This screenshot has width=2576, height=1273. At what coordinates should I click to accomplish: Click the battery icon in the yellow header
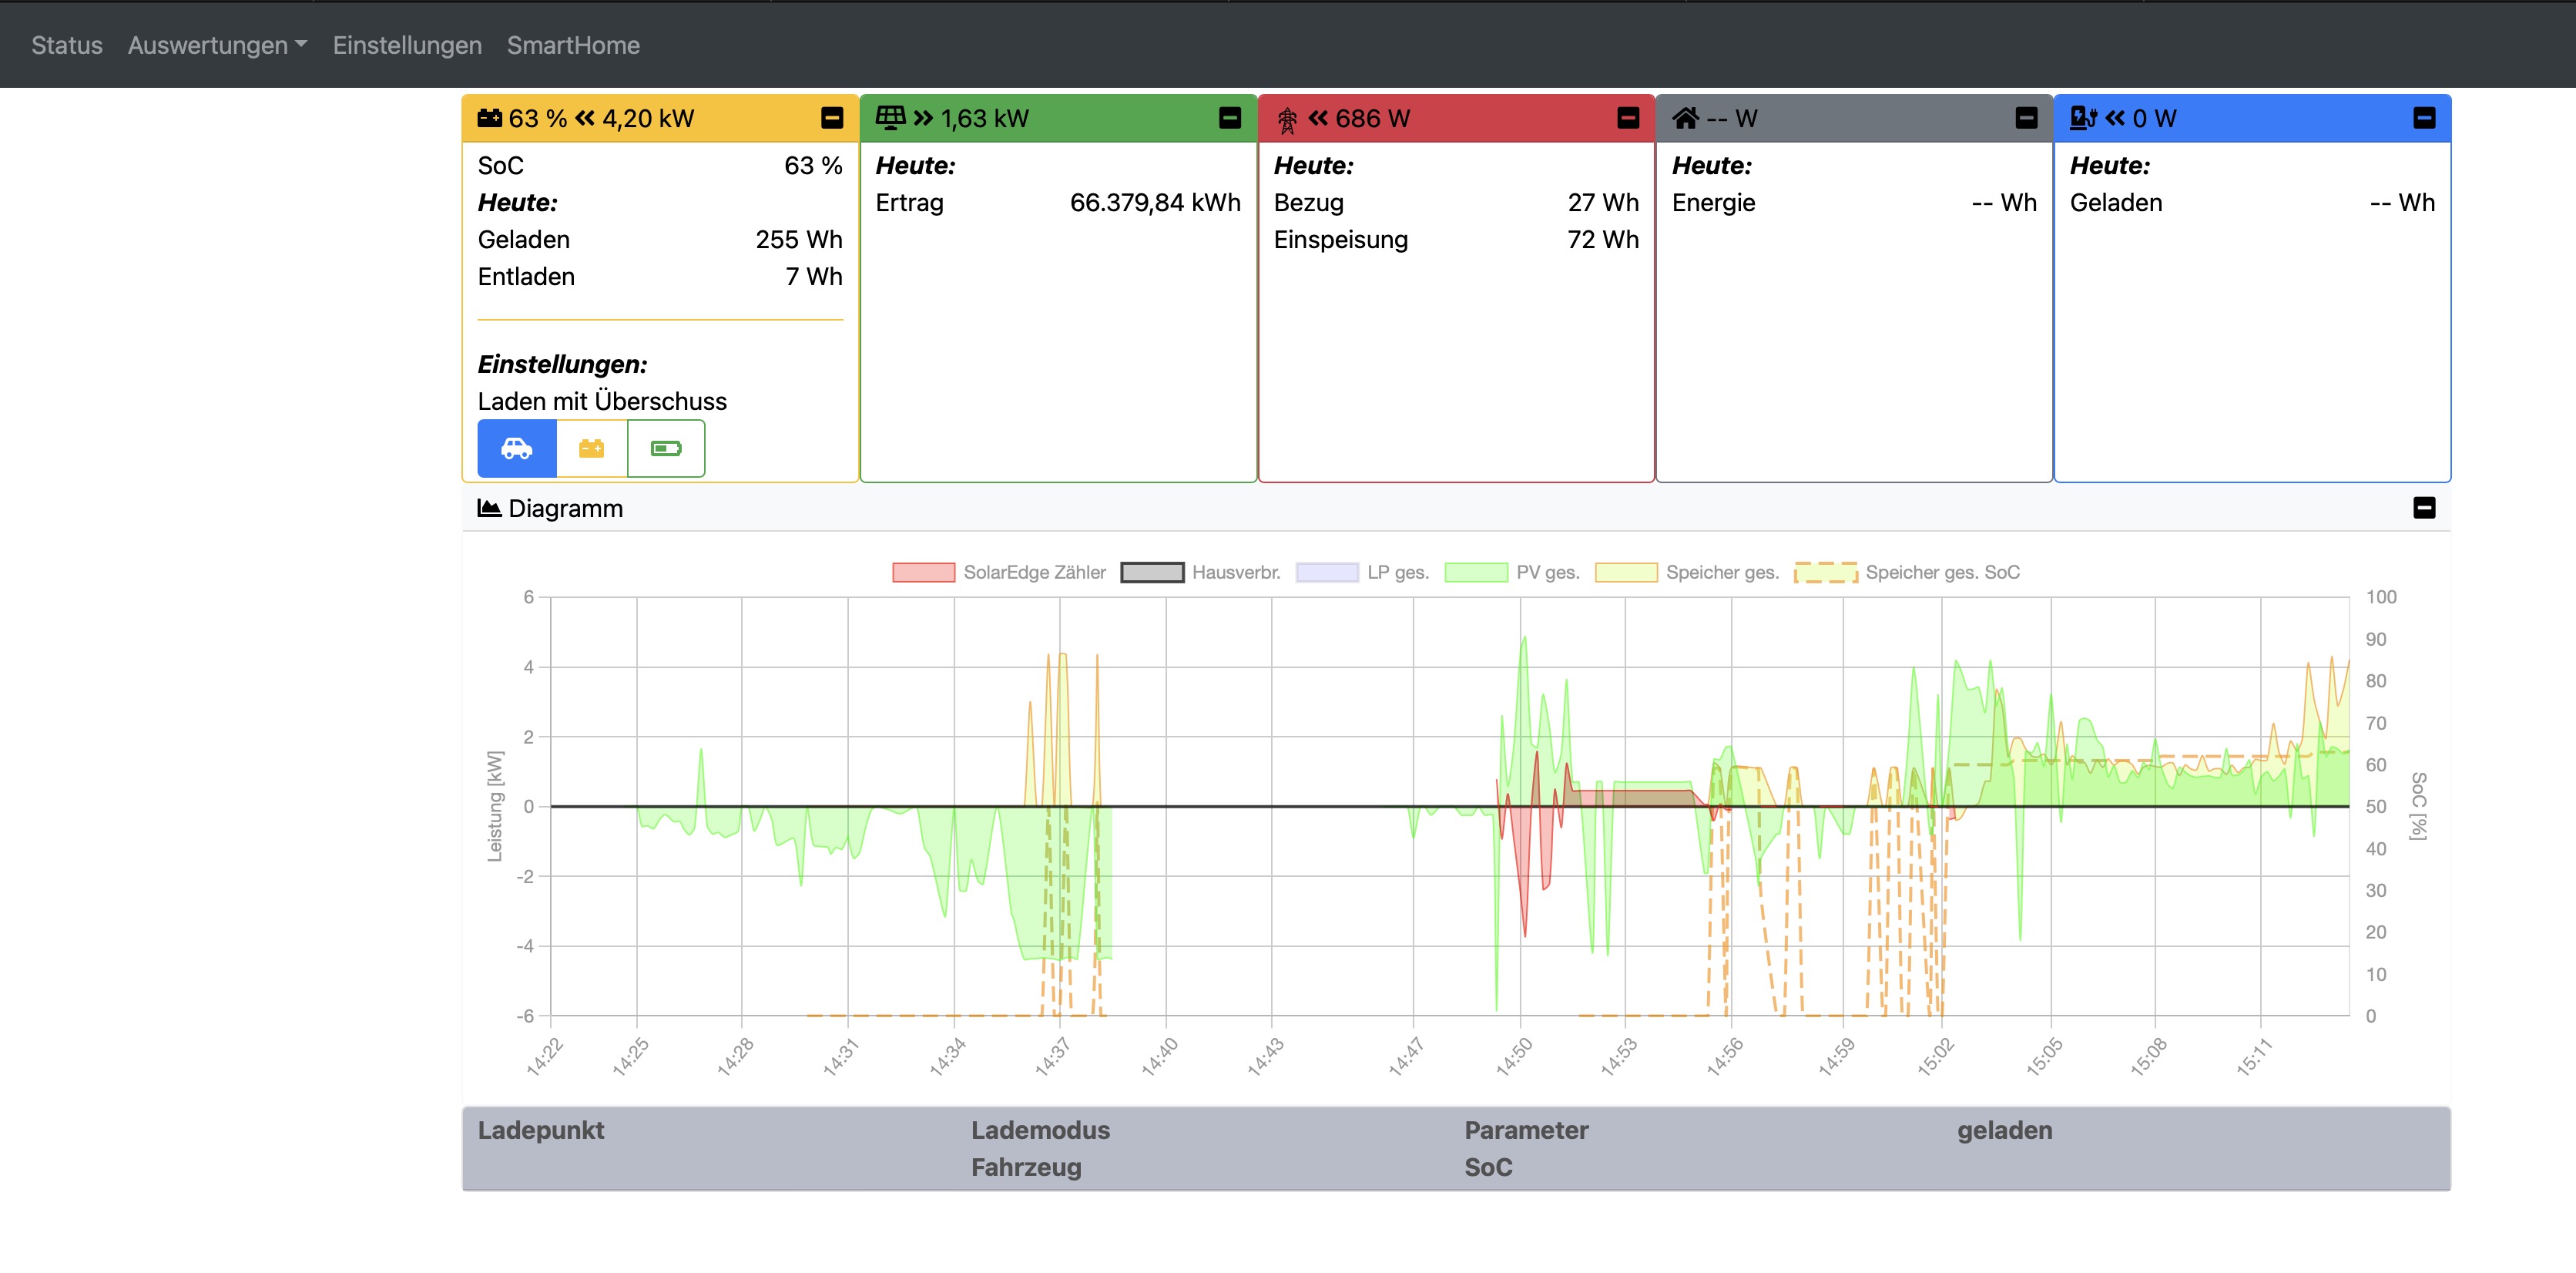tap(489, 118)
